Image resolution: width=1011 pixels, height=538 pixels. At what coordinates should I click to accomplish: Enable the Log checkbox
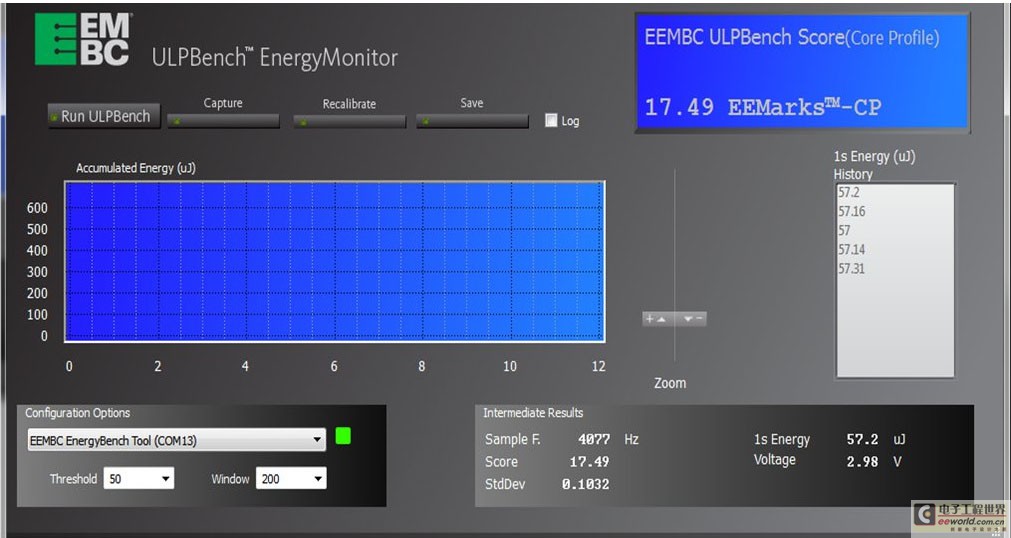pos(551,121)
